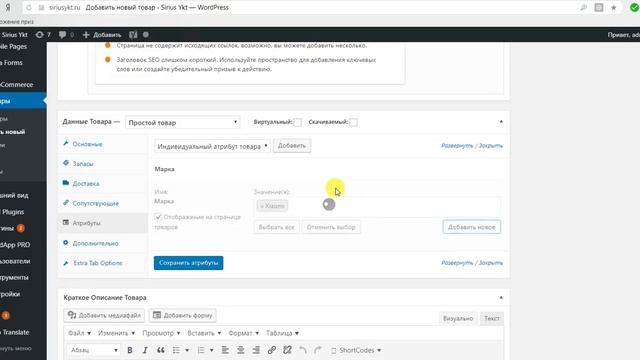Screen dimensions: 640x360
Task: Open Plugins in the admin sidebar
Action: click(x=12, y=212)
